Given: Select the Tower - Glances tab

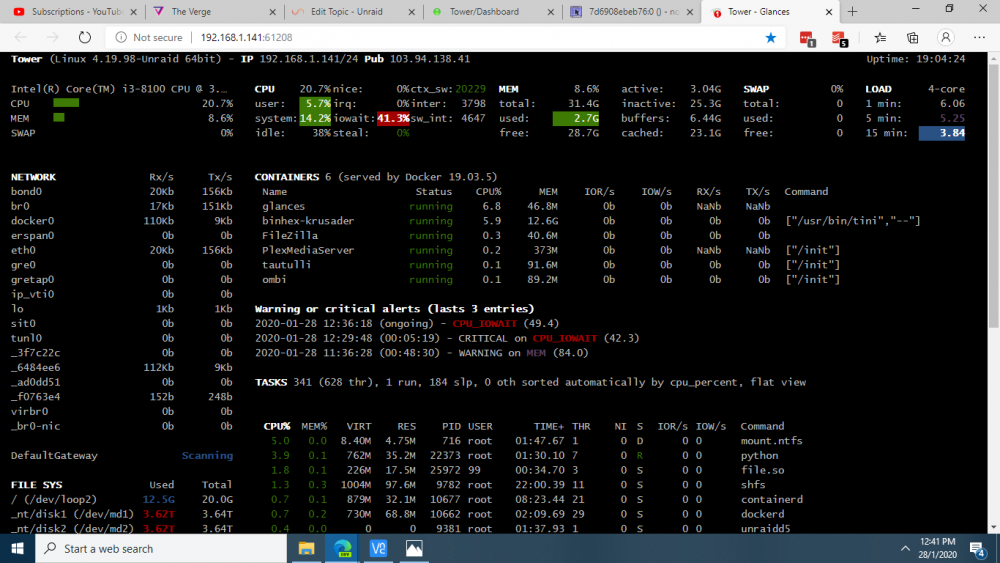Looking at the screenshot, I should click(768, 11).
